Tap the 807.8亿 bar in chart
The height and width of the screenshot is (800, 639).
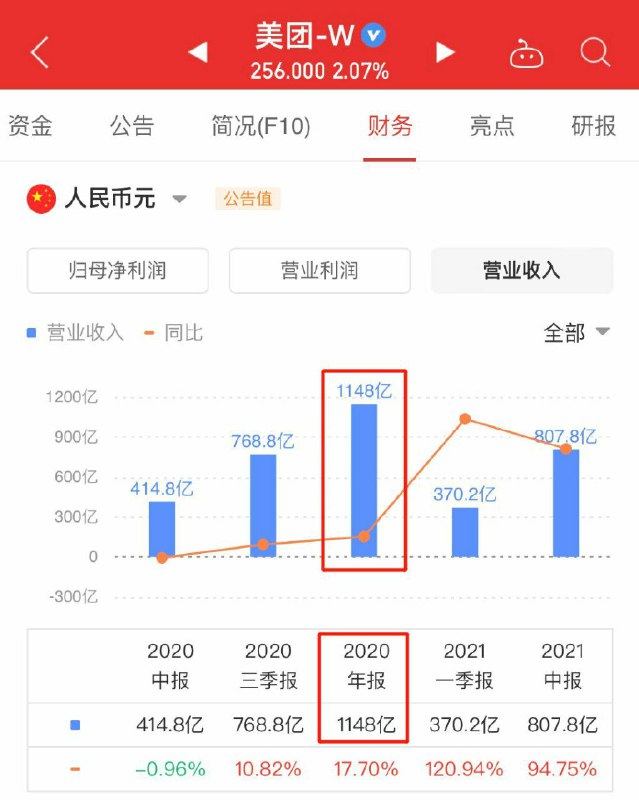point(566,503)
